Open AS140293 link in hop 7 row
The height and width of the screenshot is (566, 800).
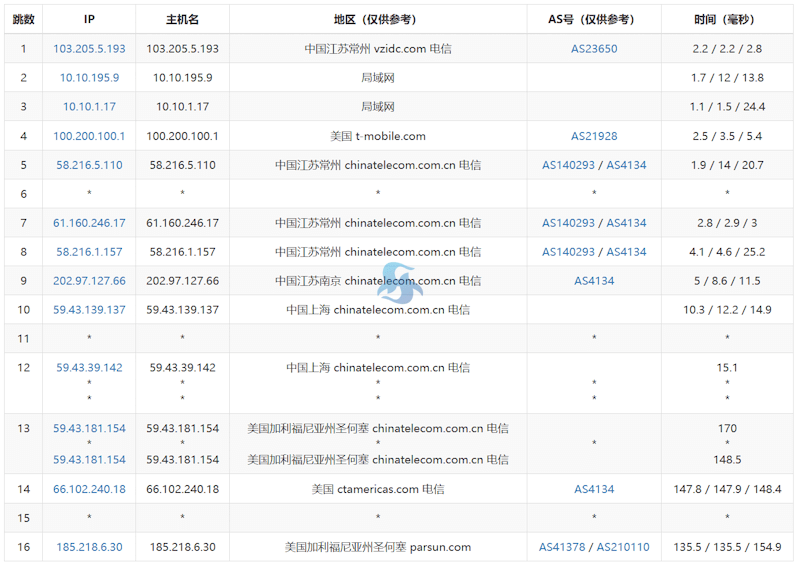tap(568, 223)
